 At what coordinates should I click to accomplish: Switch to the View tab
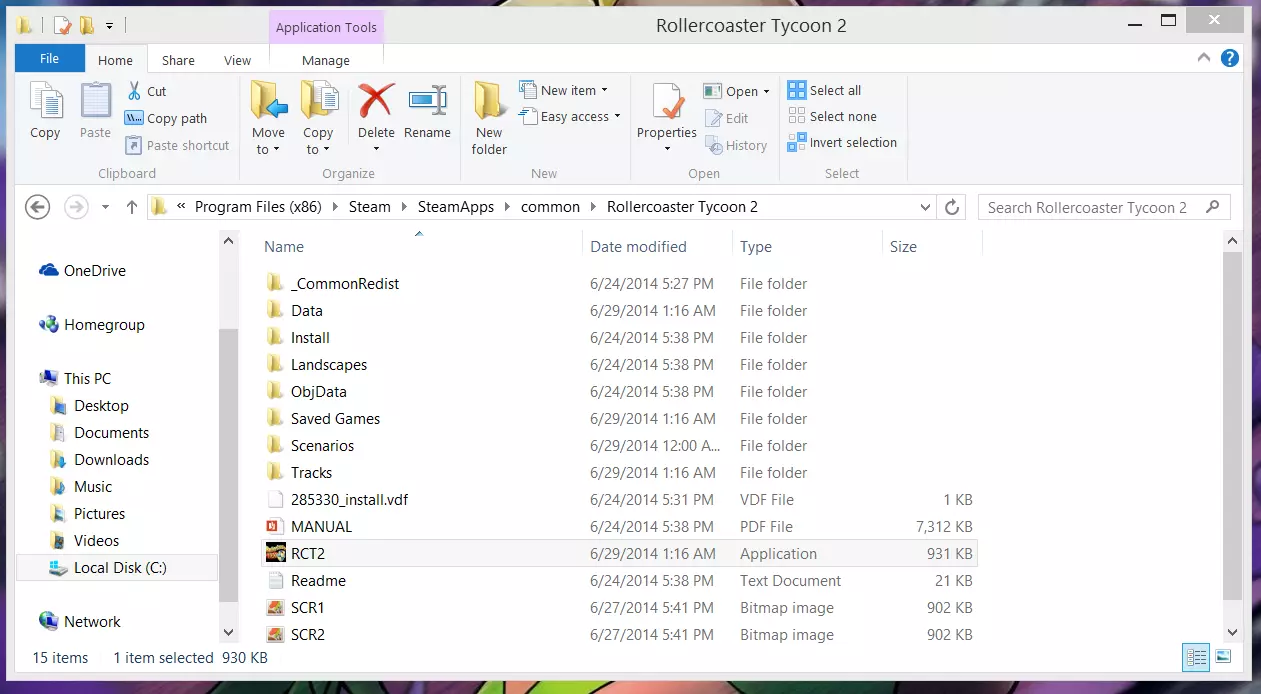pos(237,60)
